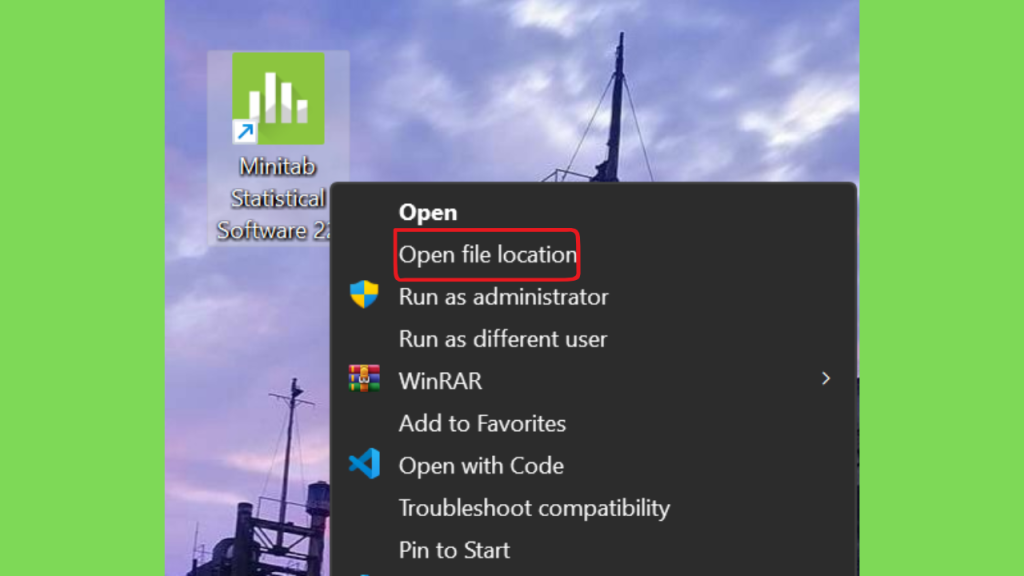Screen dimensions: 1024x576
Task: Select Run as different user
Action: click(x=502, y=339)
